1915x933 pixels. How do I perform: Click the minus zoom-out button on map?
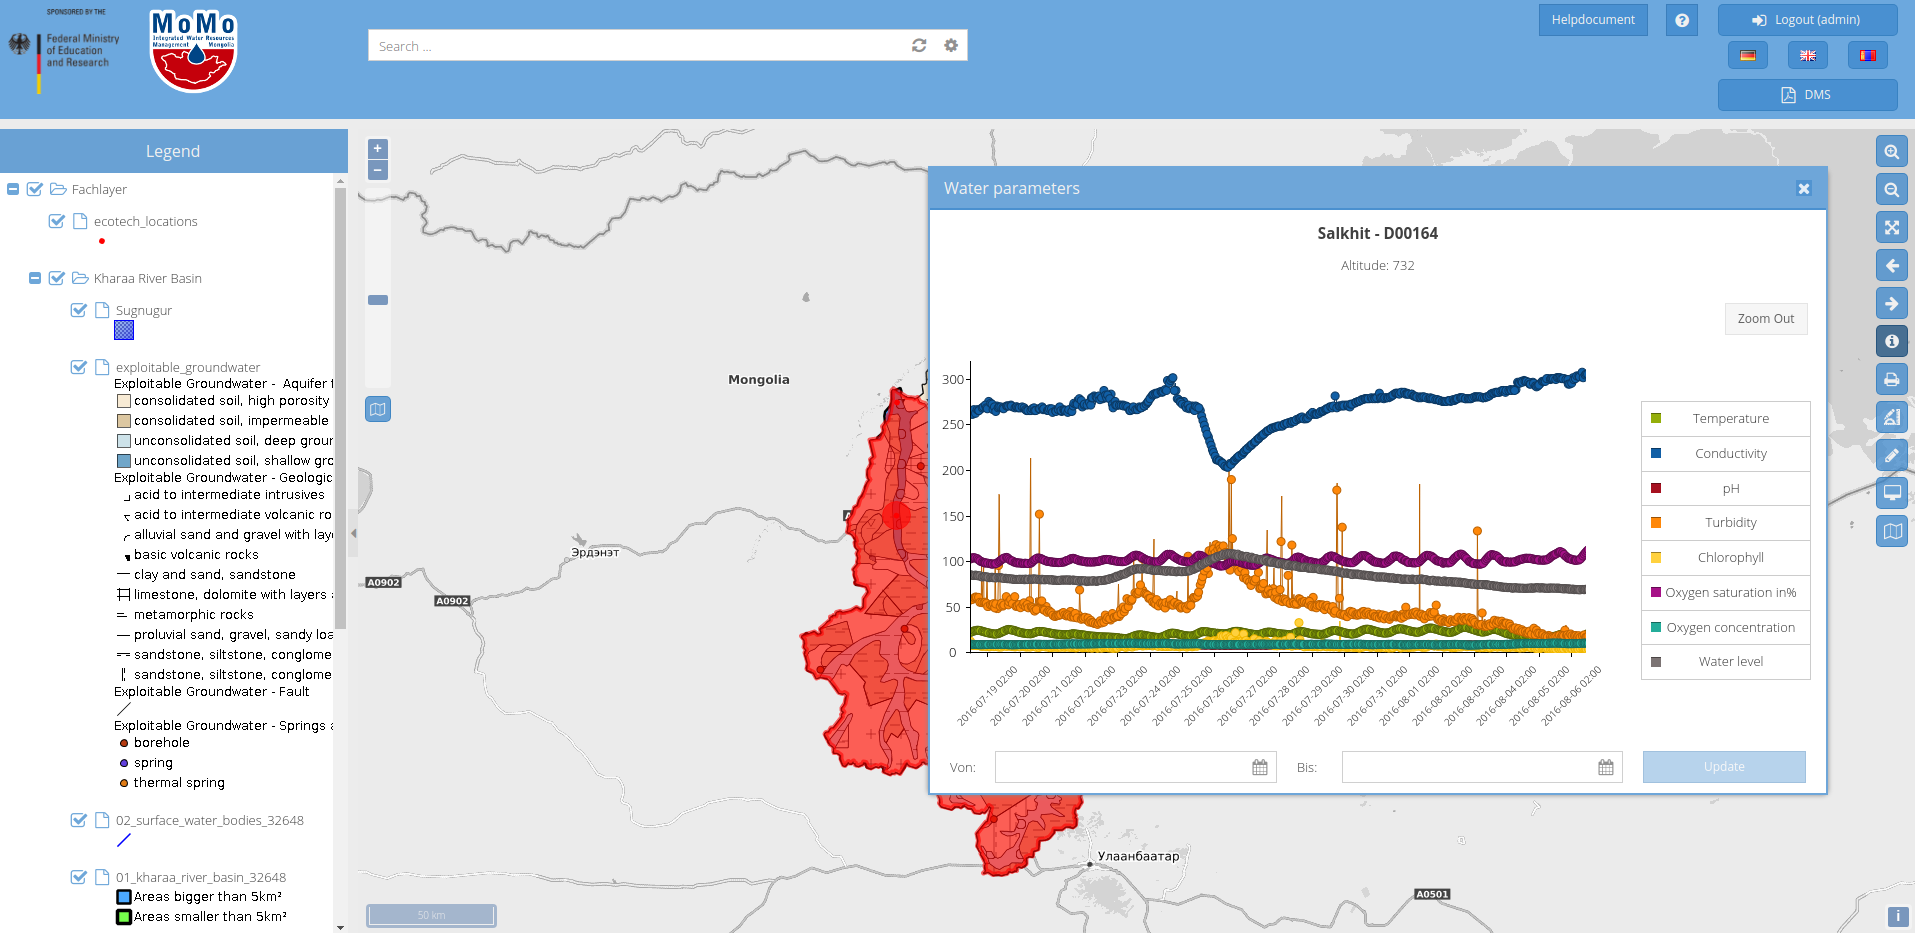point(377,170)
